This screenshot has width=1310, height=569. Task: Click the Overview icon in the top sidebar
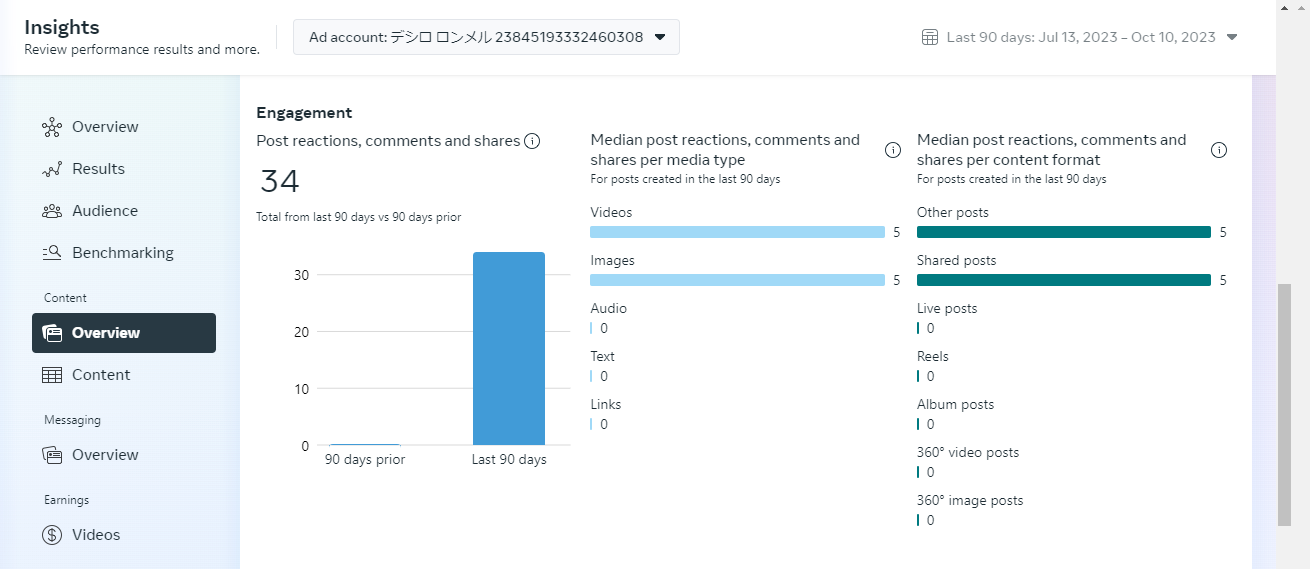(x=52, y=127)
